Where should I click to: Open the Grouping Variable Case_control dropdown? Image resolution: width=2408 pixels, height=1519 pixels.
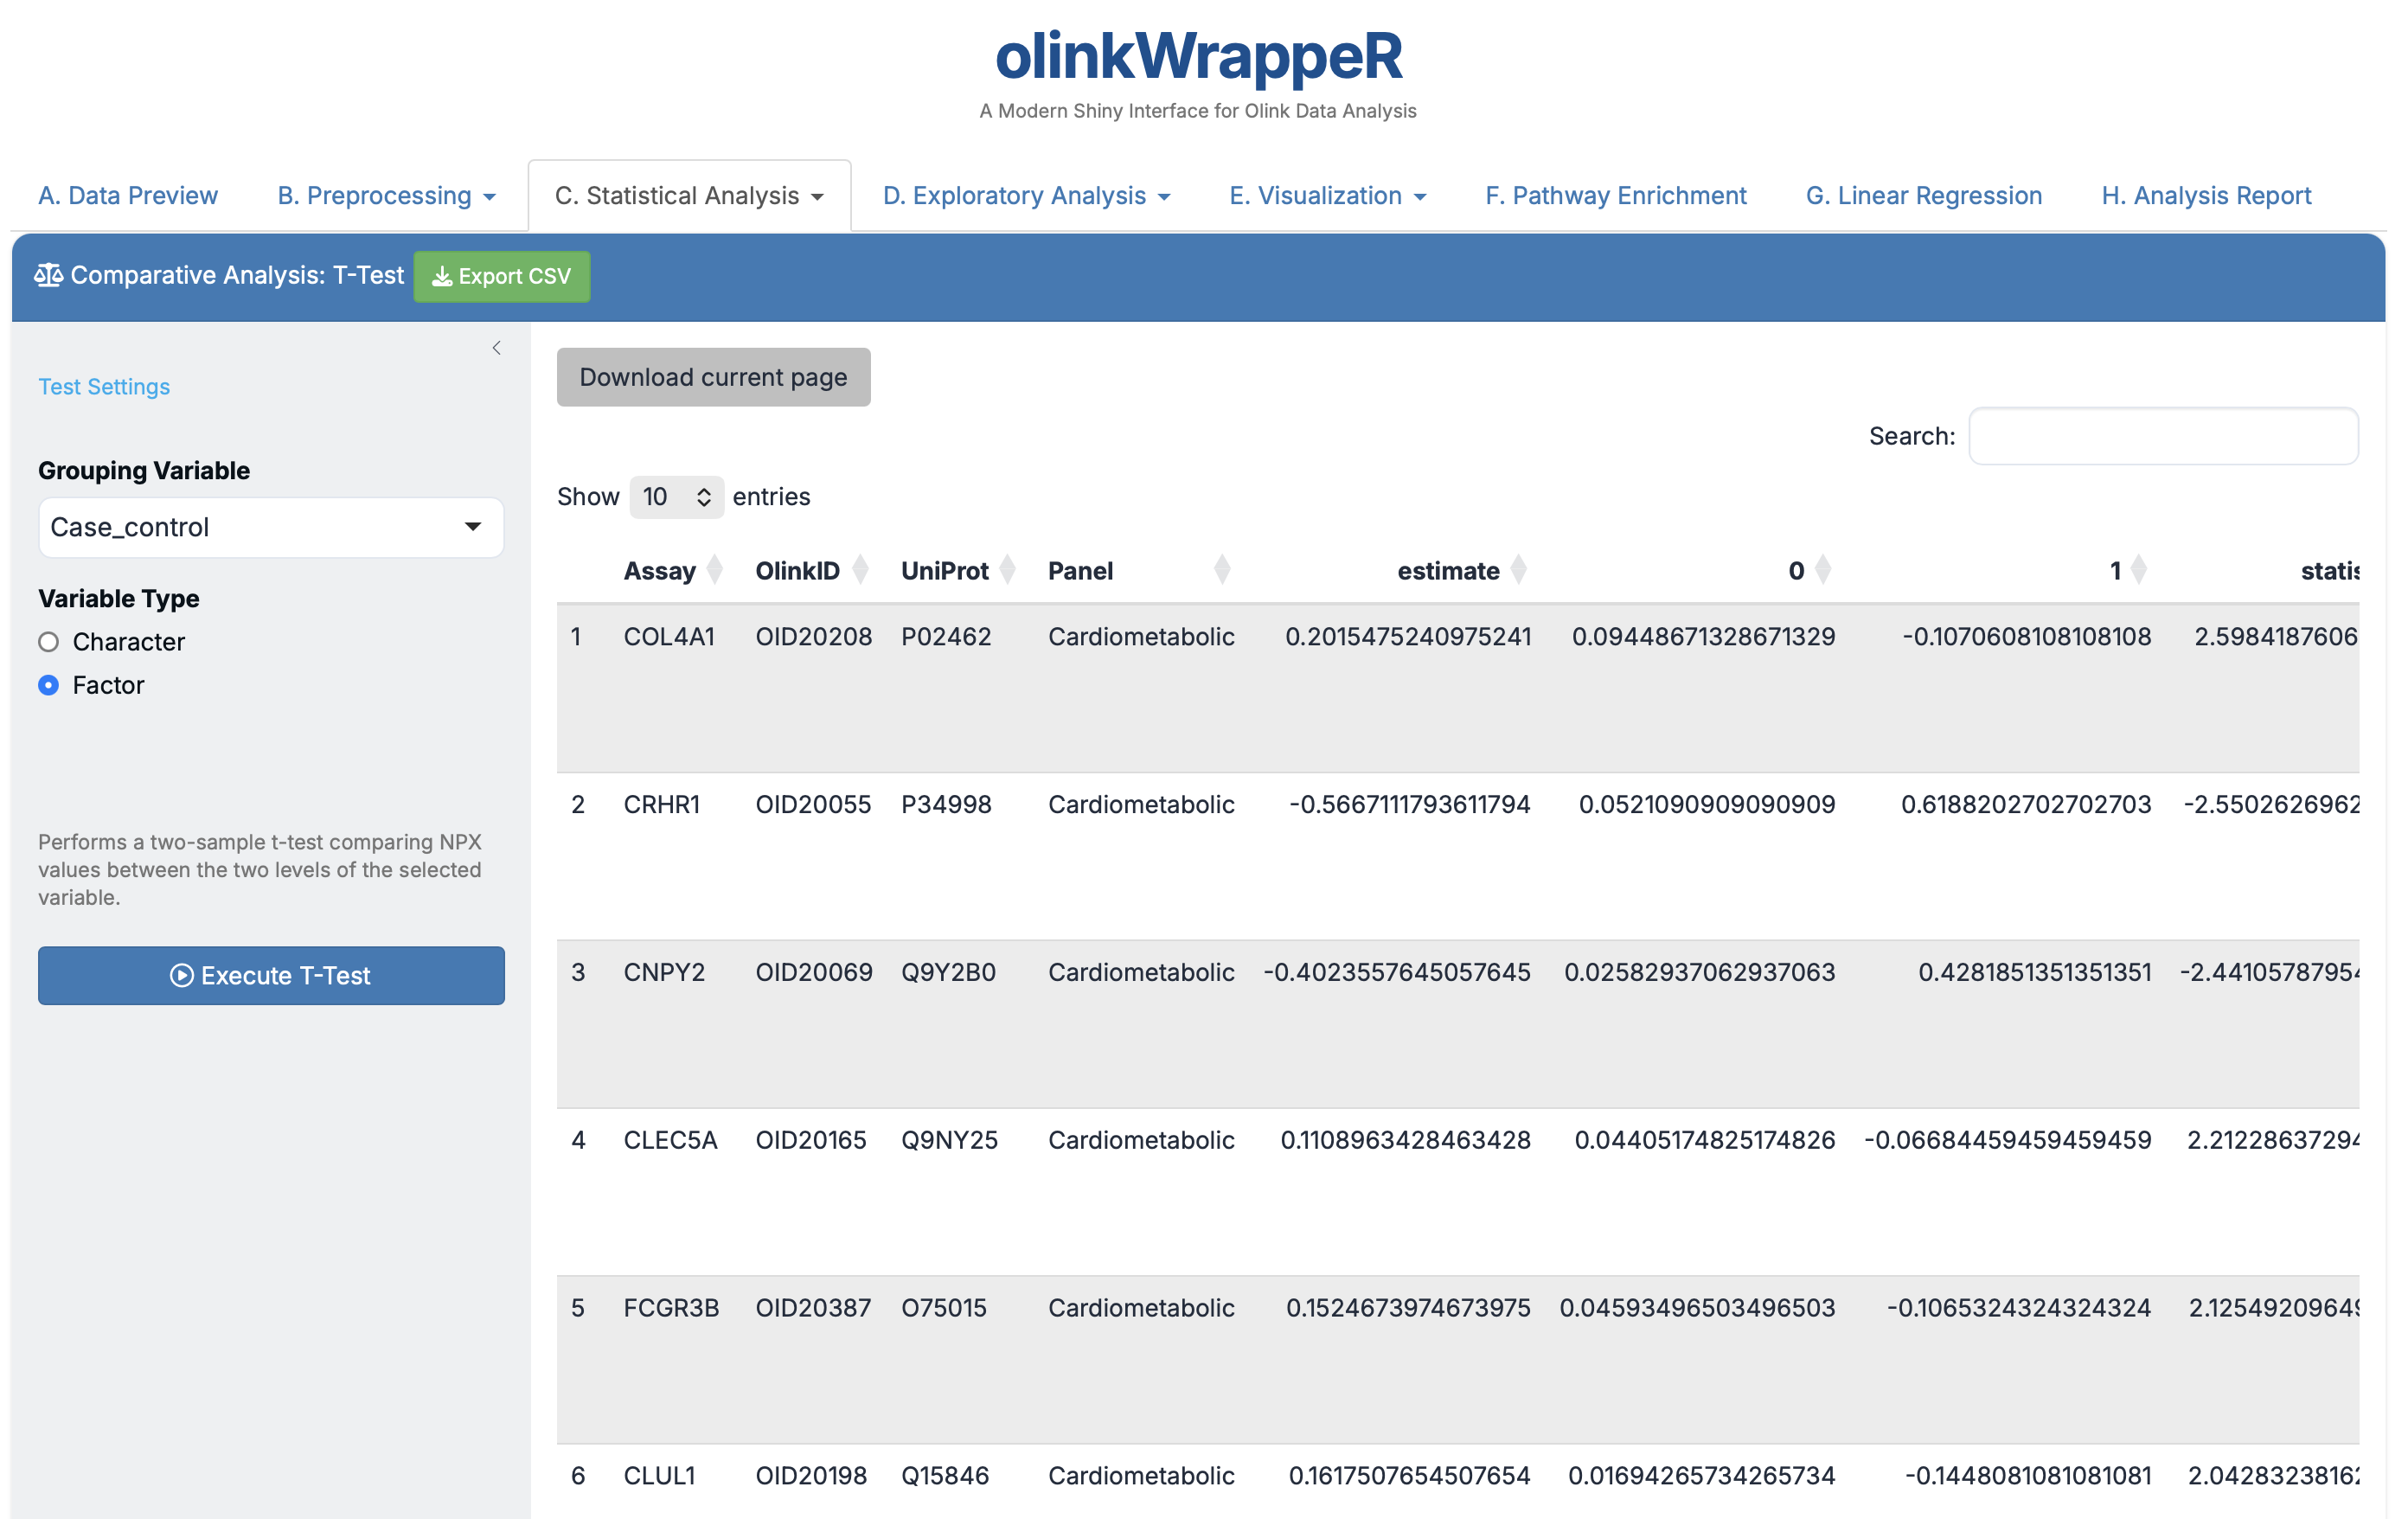pos(271,527)
